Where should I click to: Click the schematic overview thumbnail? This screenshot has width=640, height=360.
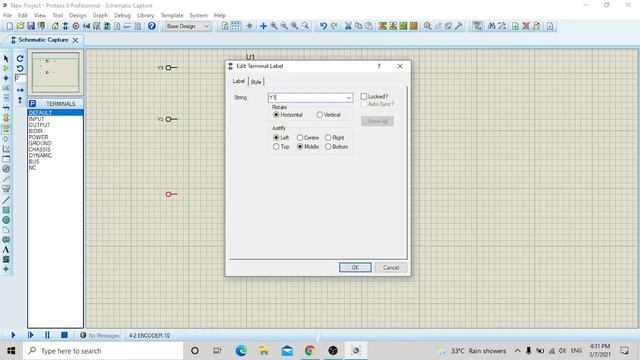tap(56, 72)
